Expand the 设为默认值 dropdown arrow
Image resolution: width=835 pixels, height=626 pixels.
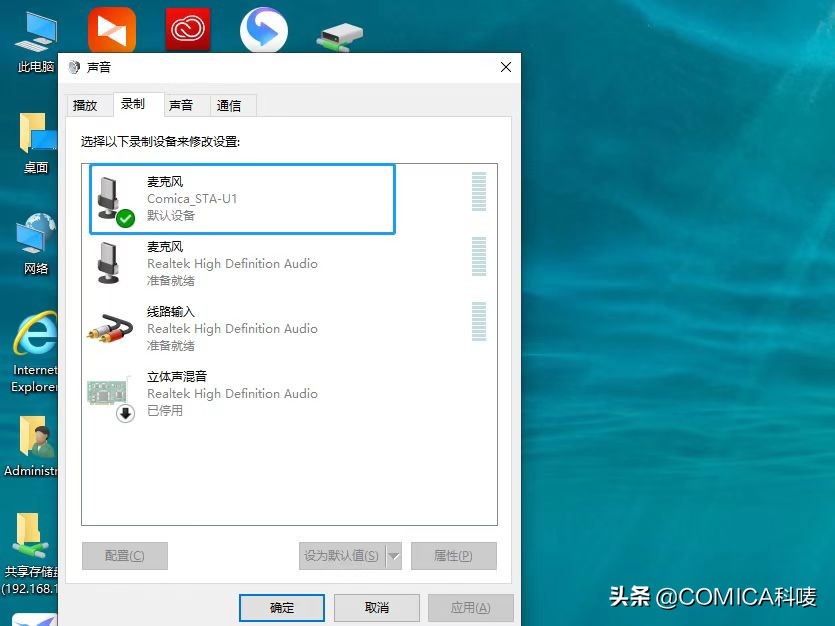click(393, 555)
